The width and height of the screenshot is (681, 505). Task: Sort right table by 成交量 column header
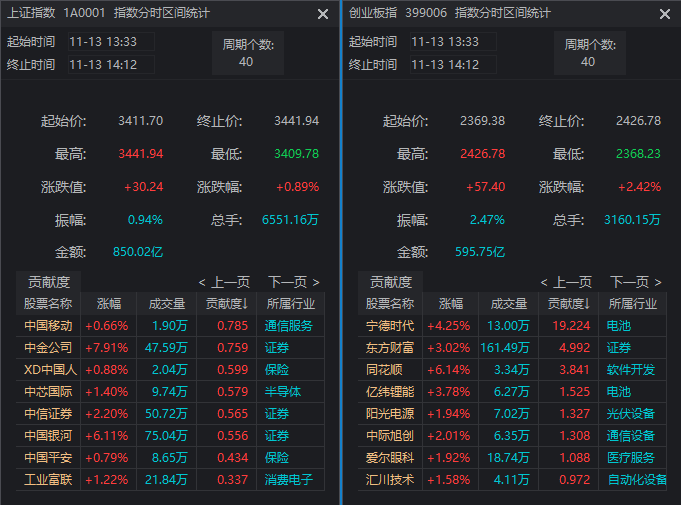click(x=504, y=303)
